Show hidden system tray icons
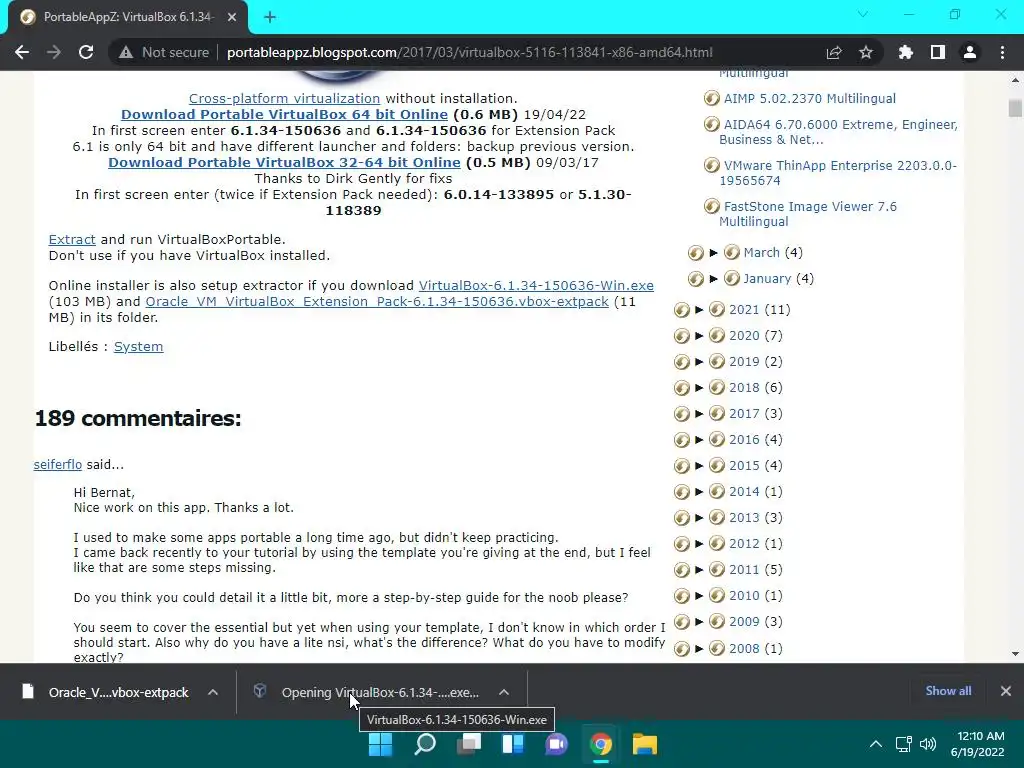The height and width of the screenshot is (768, 1024). point(876,744)
